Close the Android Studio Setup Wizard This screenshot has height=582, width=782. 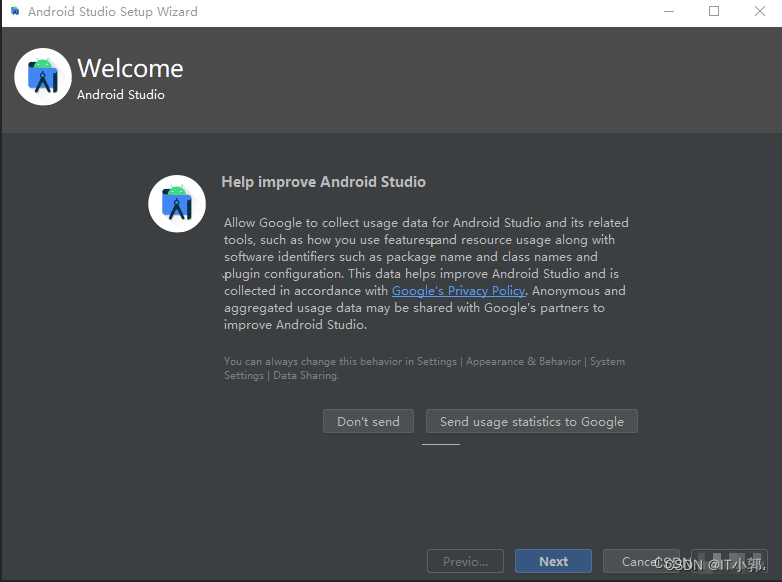pos(760,11)
